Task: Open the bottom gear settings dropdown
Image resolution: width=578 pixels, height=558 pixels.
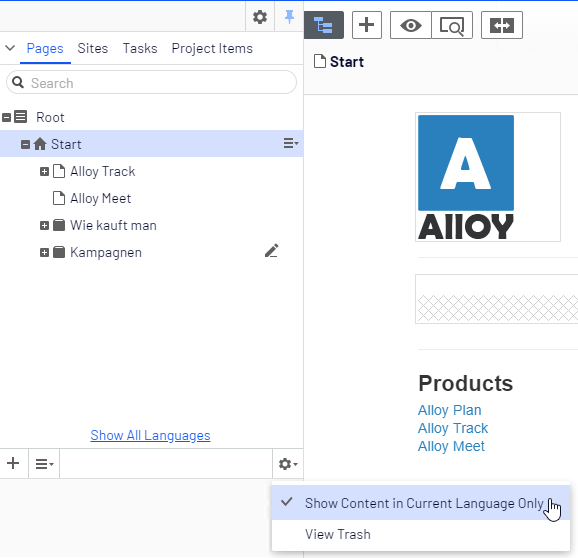Action: coord(288,464)
